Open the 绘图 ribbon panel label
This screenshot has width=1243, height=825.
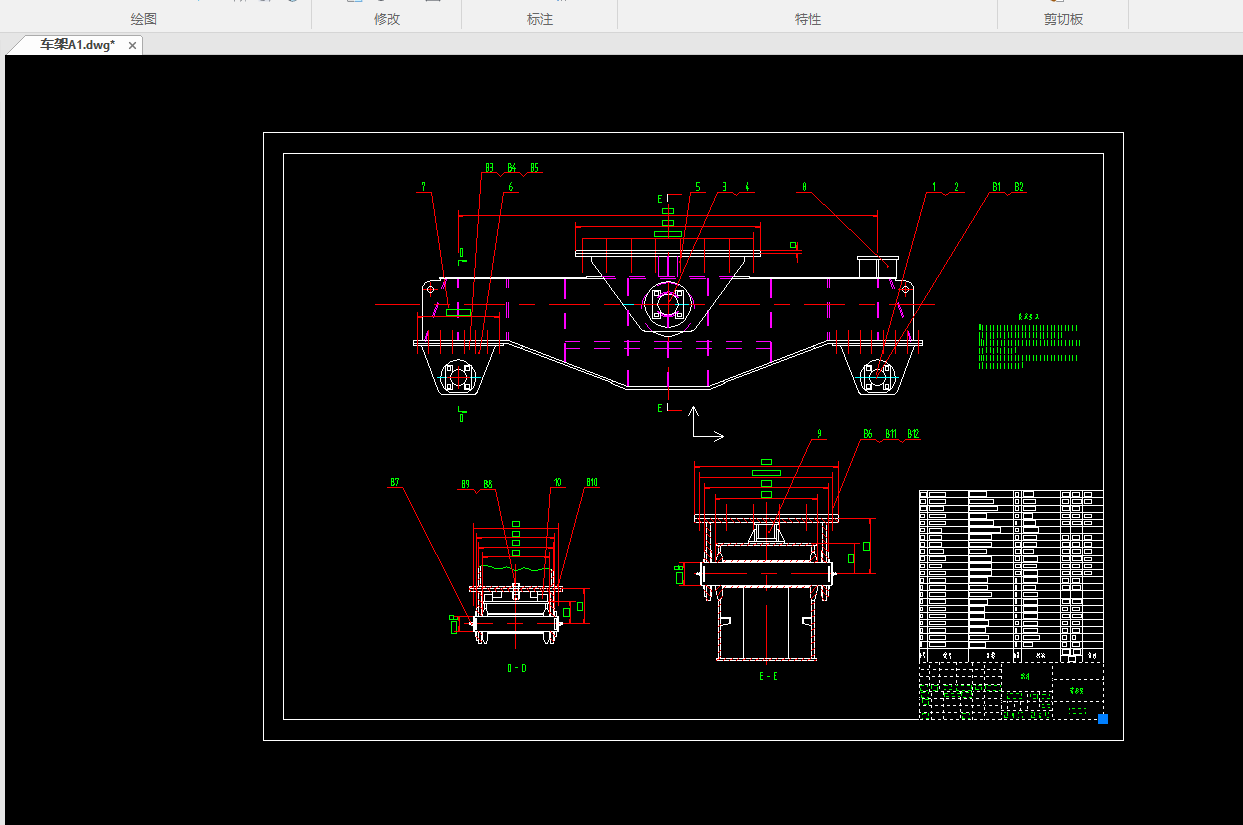click(x=144, y=19)
